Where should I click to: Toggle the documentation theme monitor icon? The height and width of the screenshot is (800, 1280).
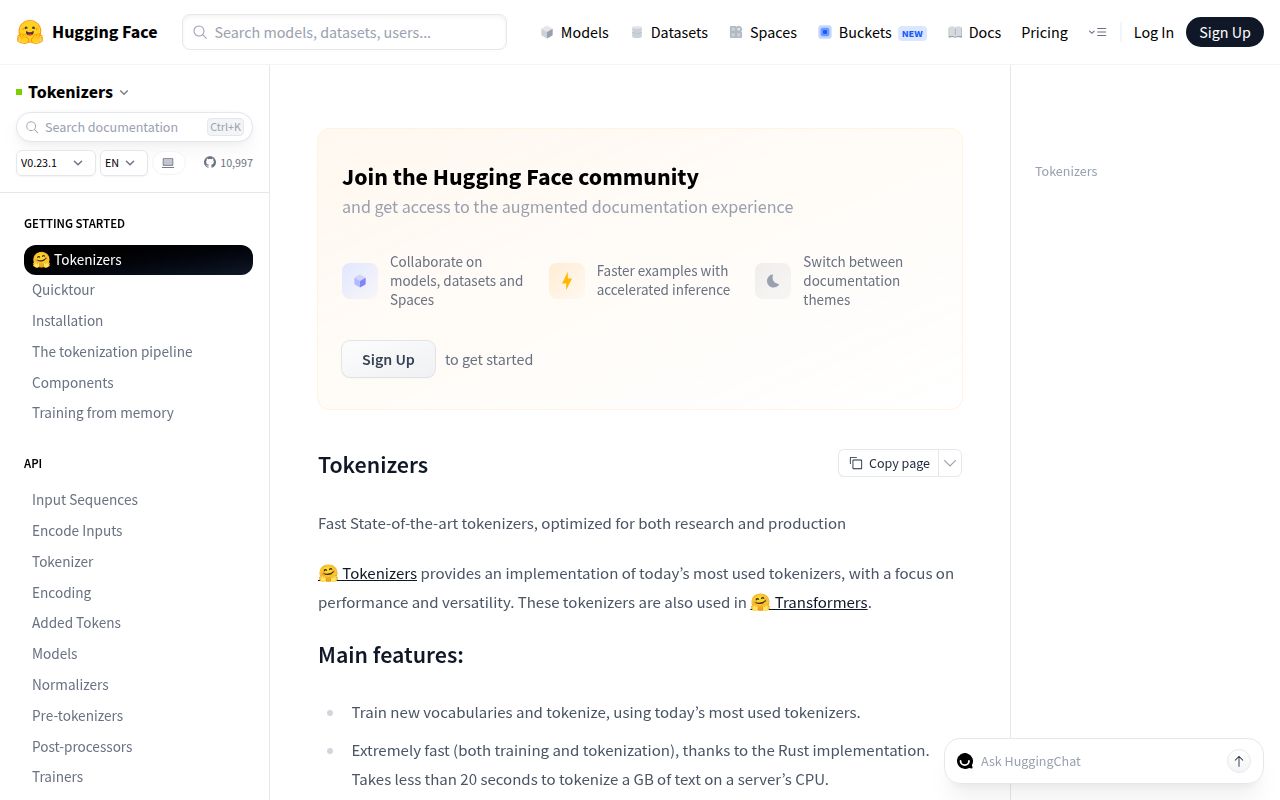(168, 162)
